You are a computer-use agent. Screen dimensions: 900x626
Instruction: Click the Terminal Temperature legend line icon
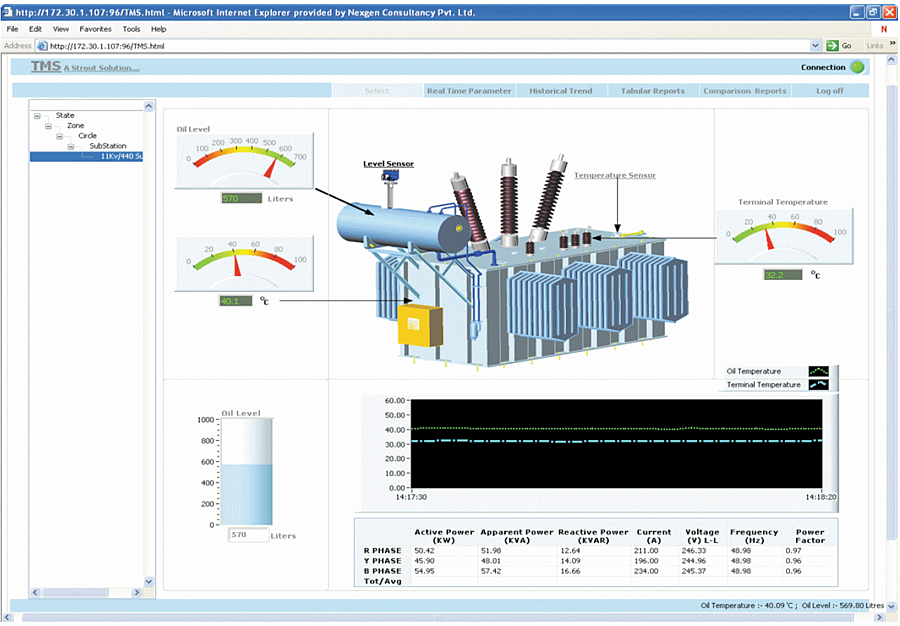point(819,385)
